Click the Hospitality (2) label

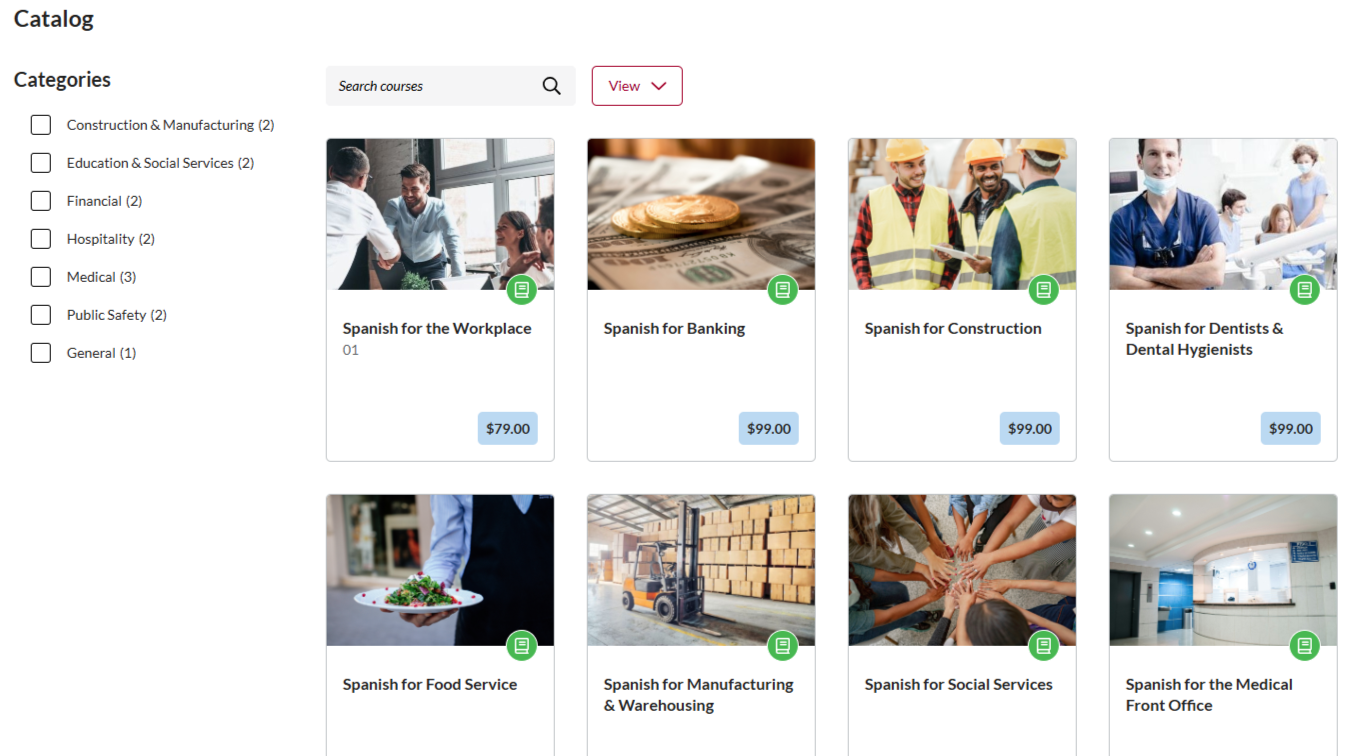tap(110, 239)
